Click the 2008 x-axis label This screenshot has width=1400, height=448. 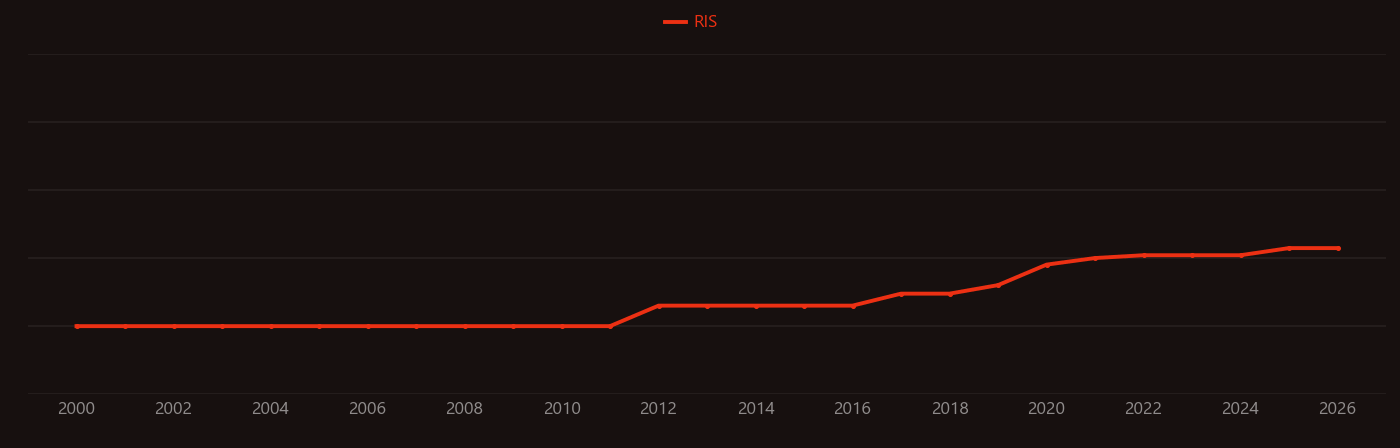(465, 409)
